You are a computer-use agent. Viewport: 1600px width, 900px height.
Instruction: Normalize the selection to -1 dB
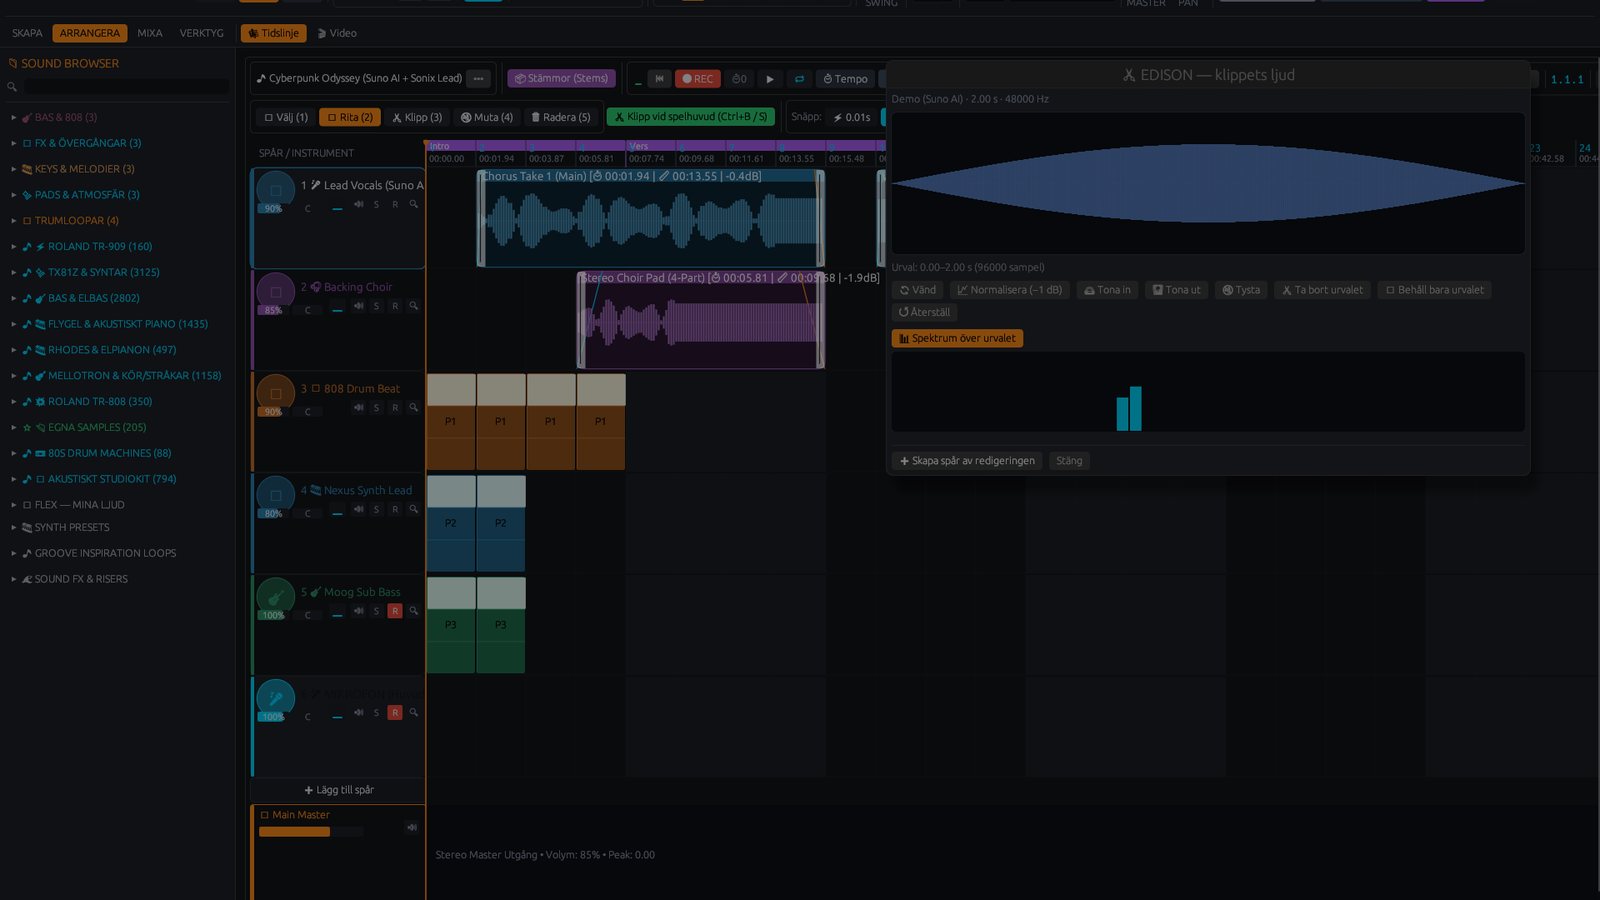[1010, 290]
